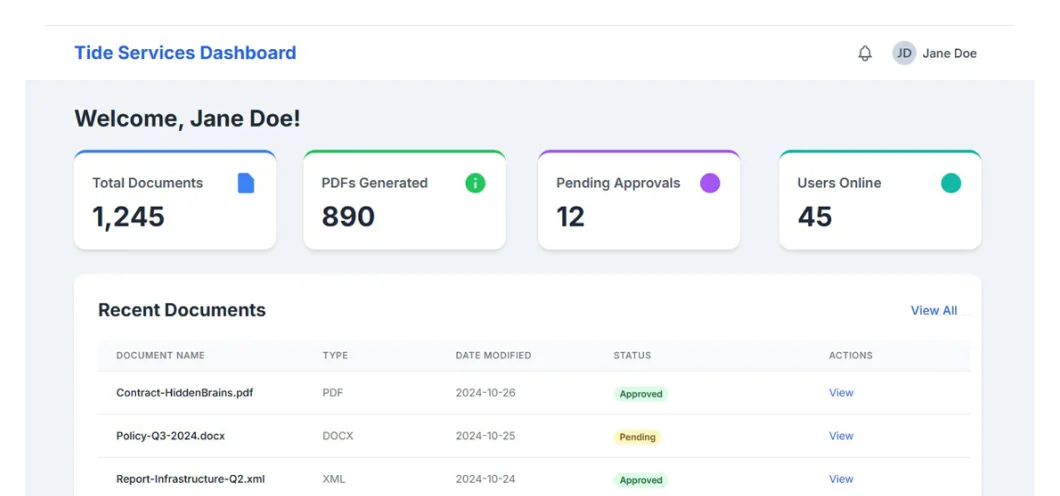Click the Approved badge for Contract-HiddenBrains.pdf

[x=641, y=394]
